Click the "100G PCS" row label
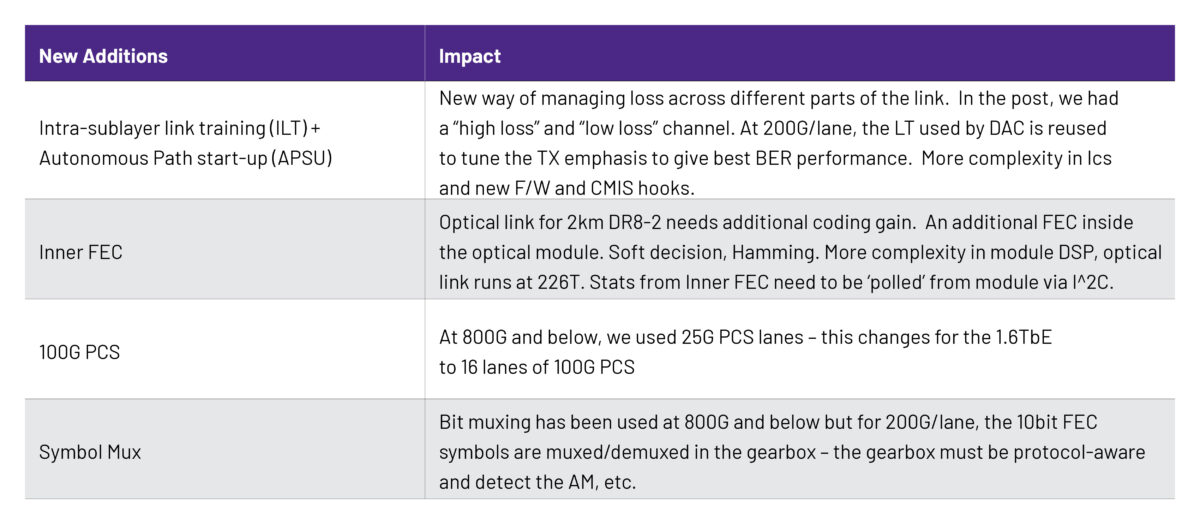Image resolution: width=1200 pixels, height=525 pixels. coord(80,352)
